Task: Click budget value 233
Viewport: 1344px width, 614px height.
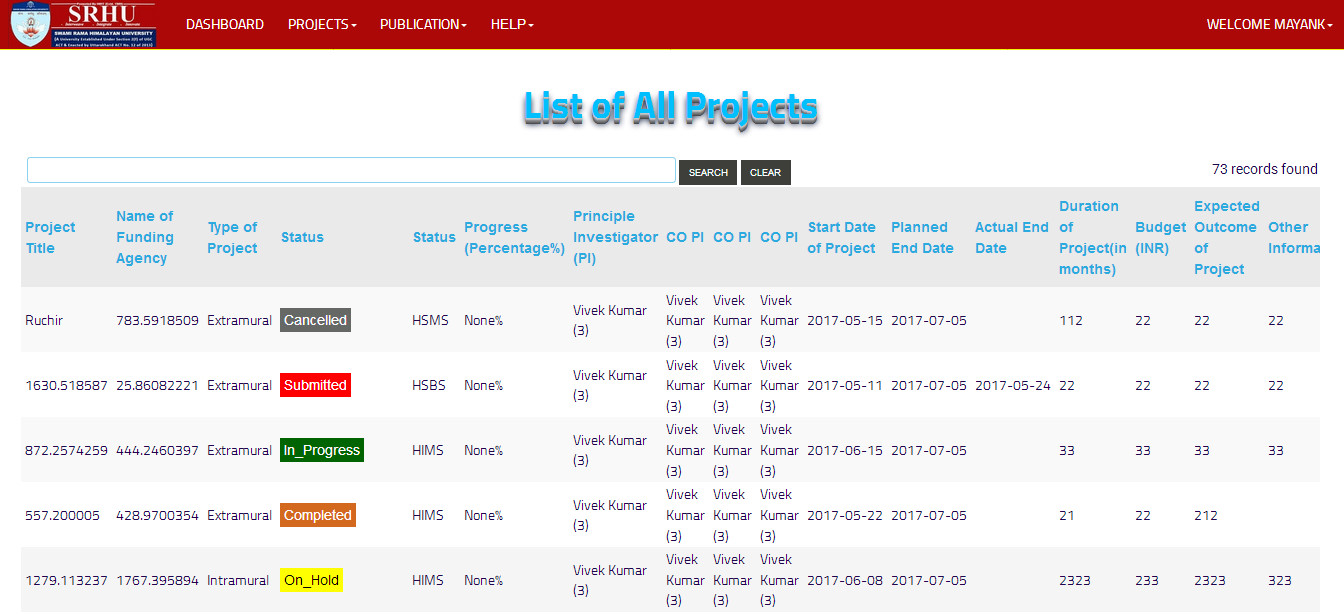Action: pyautogui.click(x=1147, y=580)
